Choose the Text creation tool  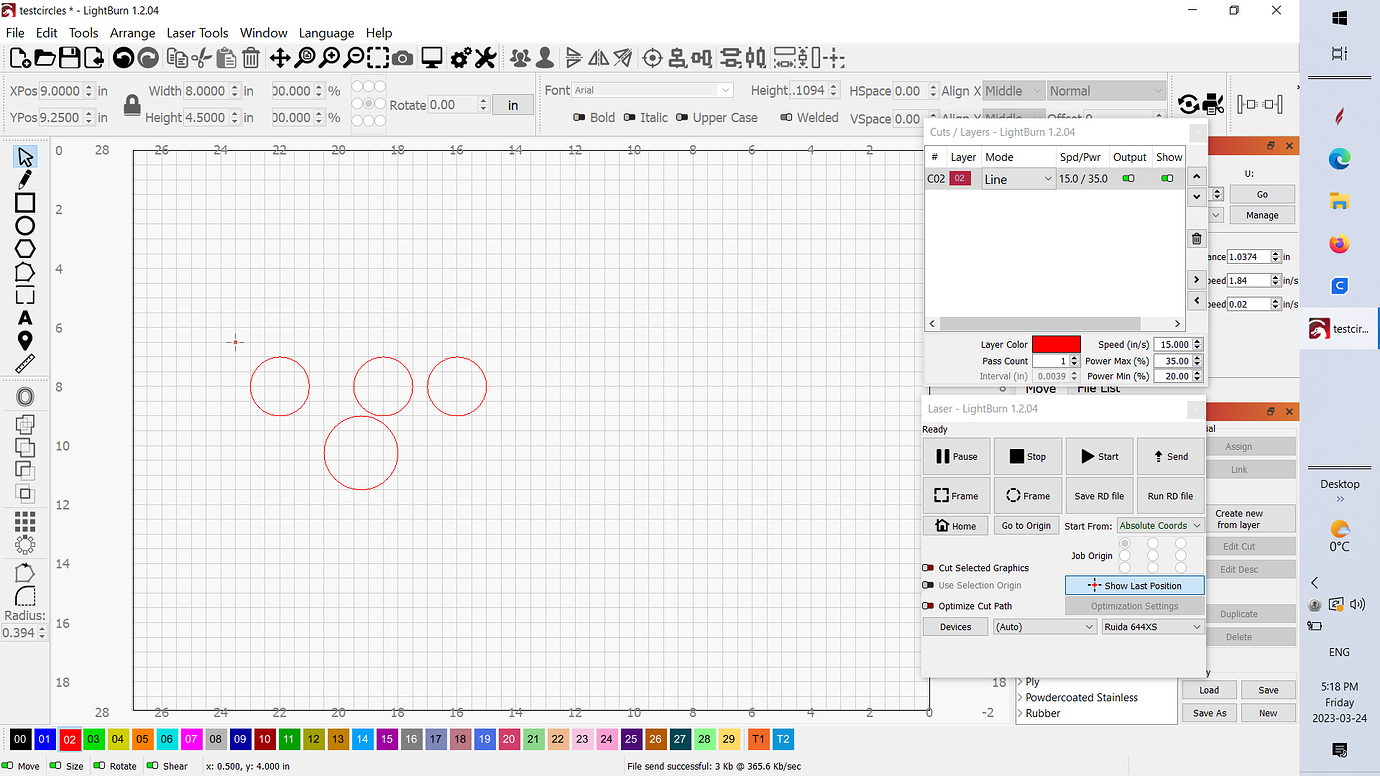(x=24, y=317)
